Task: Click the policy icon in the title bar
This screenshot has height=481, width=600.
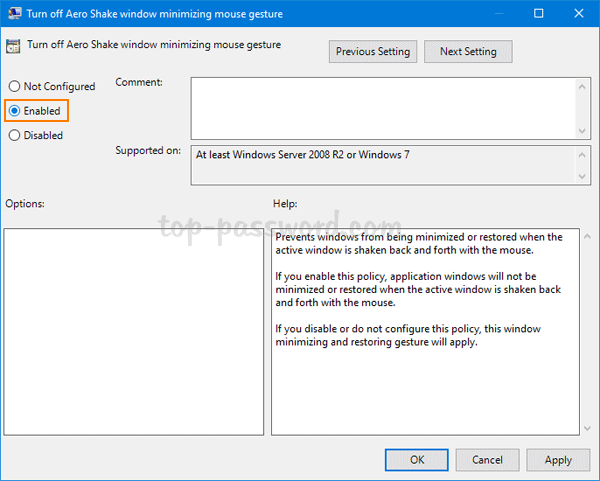Action: coord(12,14)
